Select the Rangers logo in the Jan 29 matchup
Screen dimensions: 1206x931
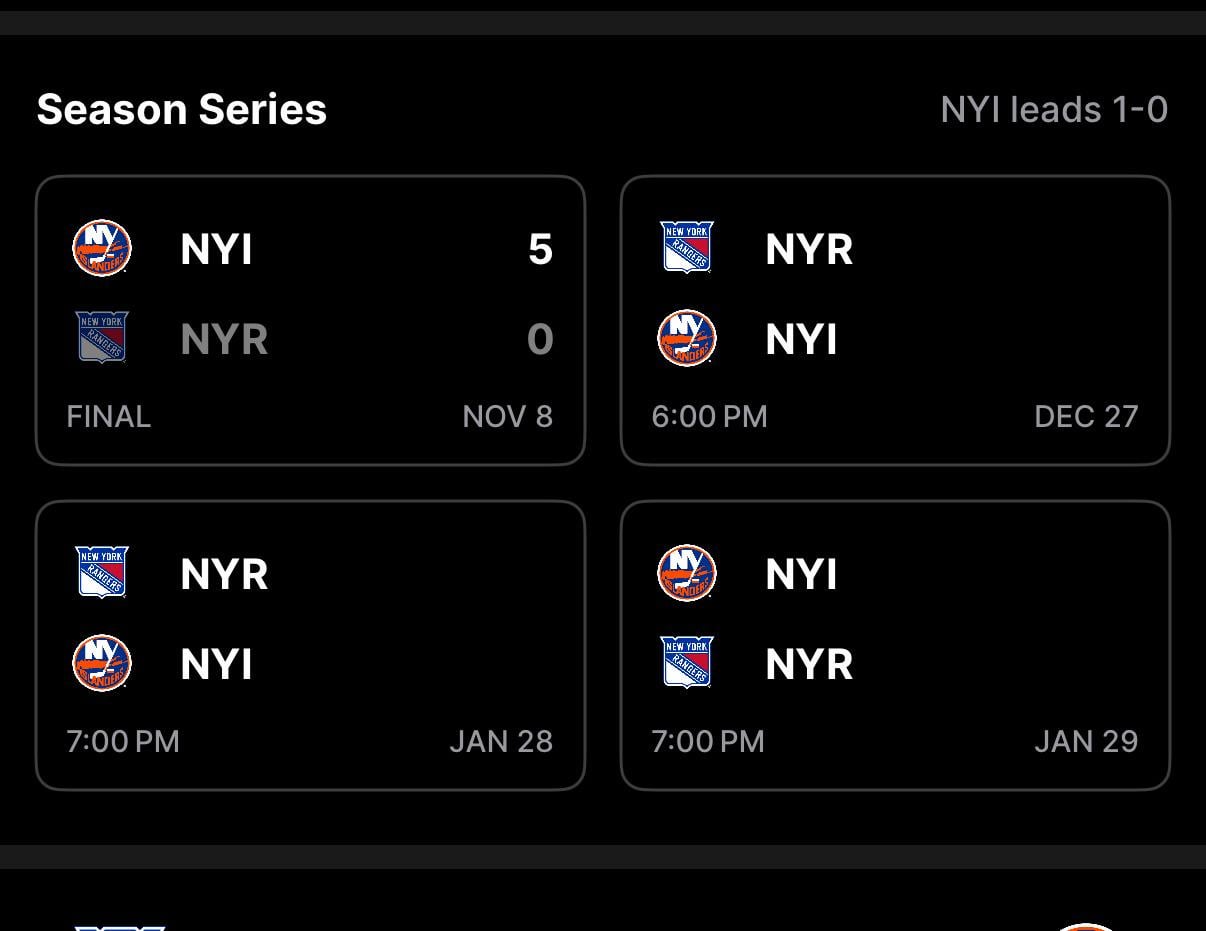(x=687, y=663)
